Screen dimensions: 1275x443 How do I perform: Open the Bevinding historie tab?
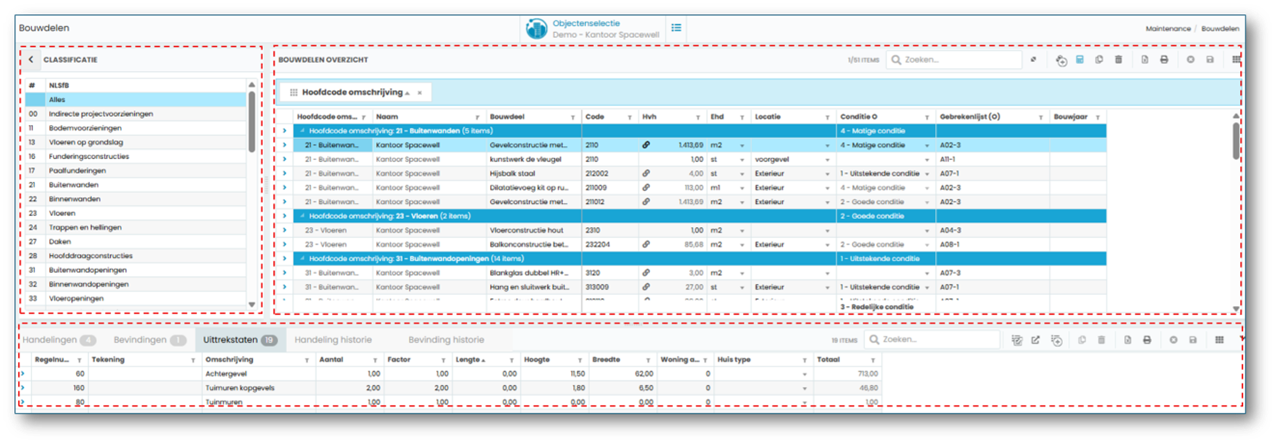[x=446, y=340]
